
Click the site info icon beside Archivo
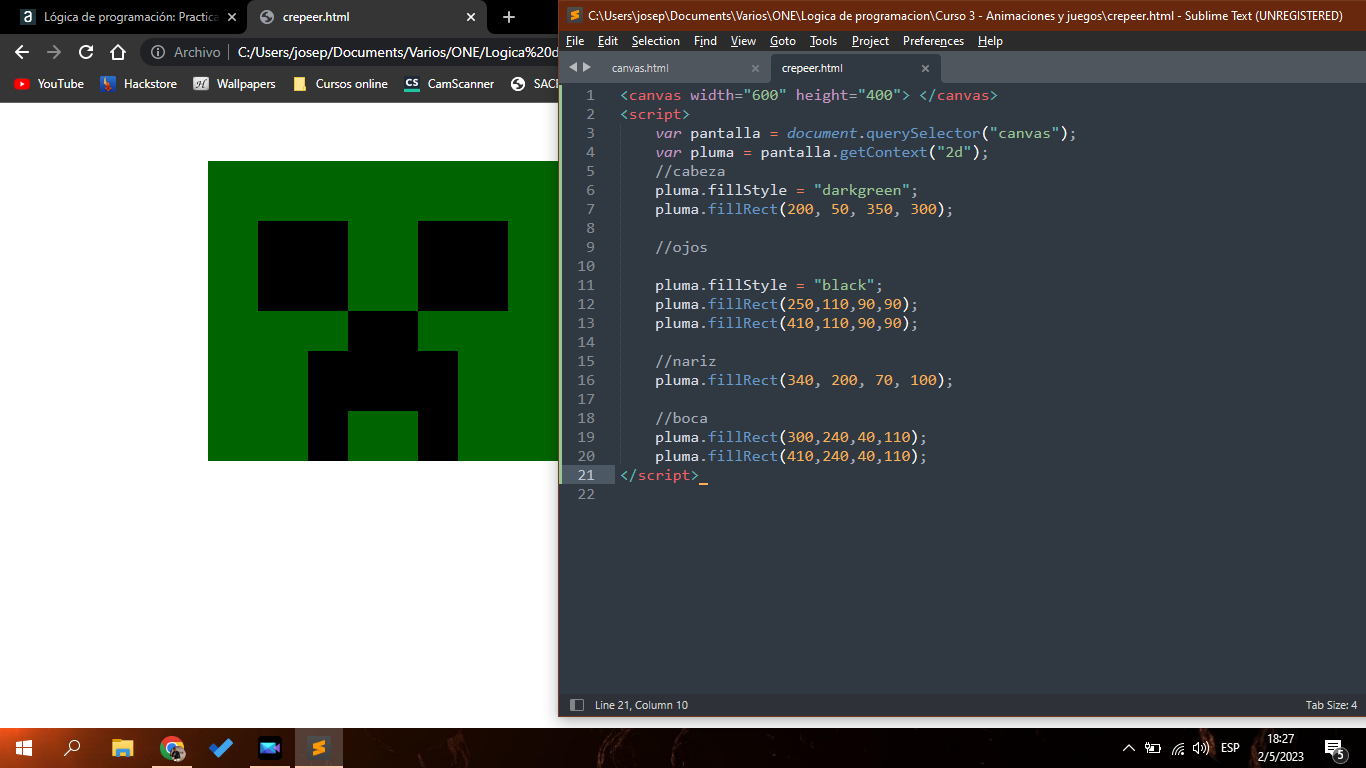point(157,52)
